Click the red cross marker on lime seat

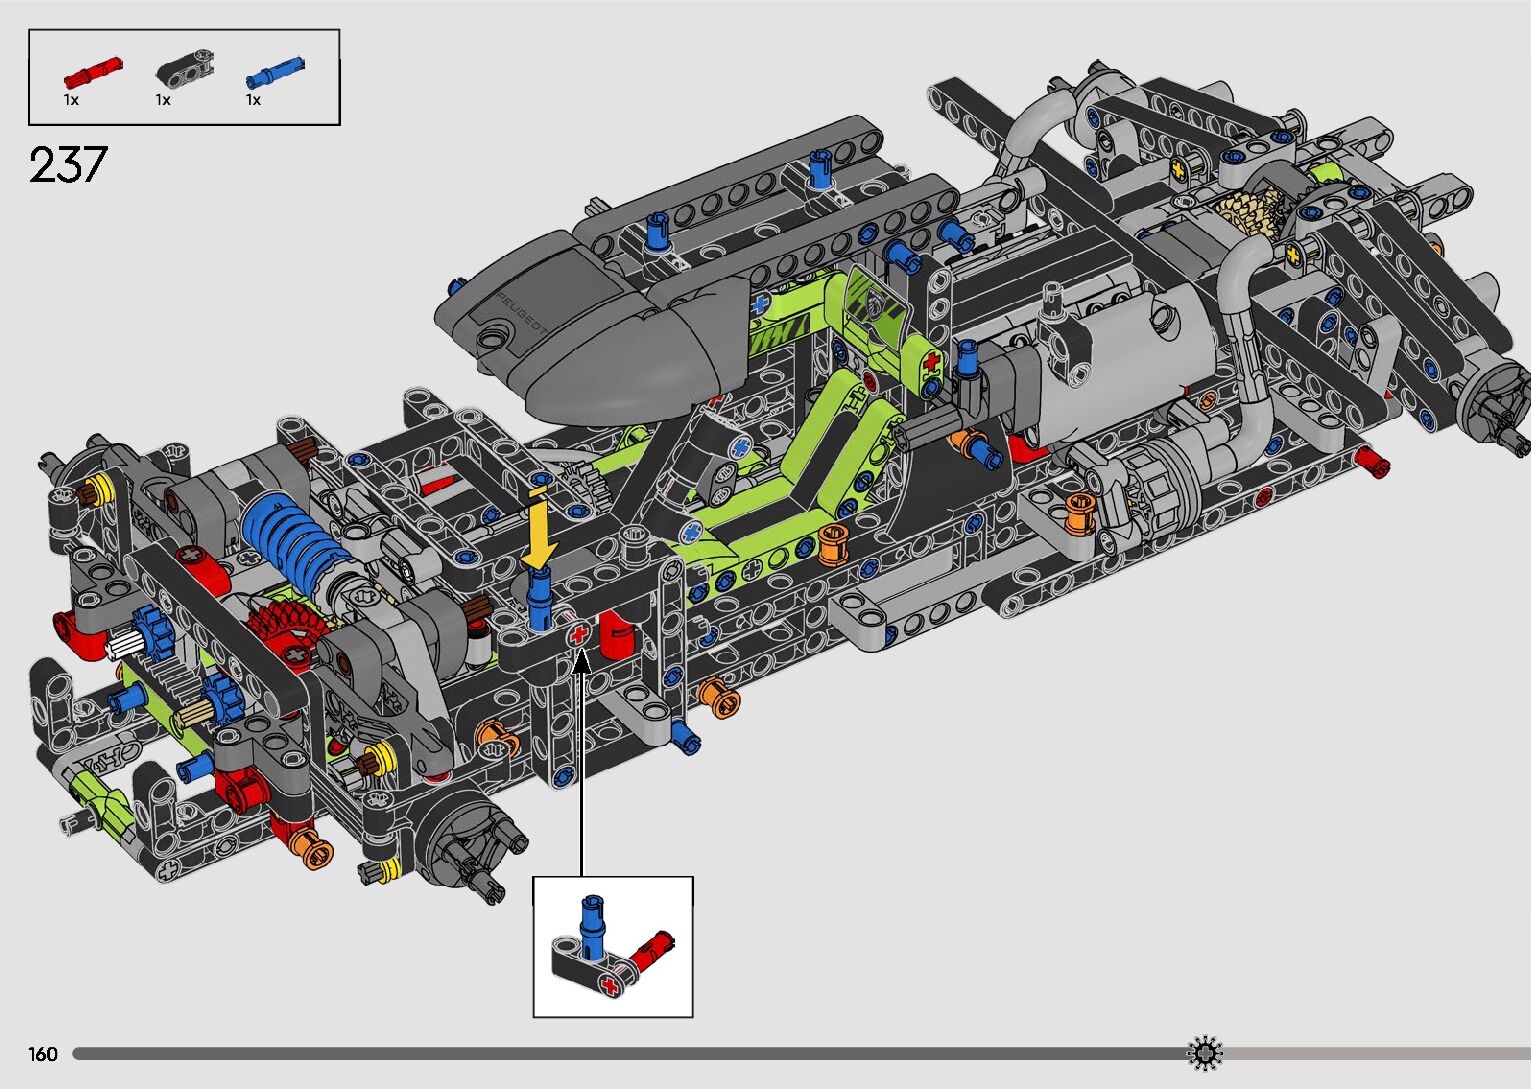pyautogui.click(x=932, y=360)
